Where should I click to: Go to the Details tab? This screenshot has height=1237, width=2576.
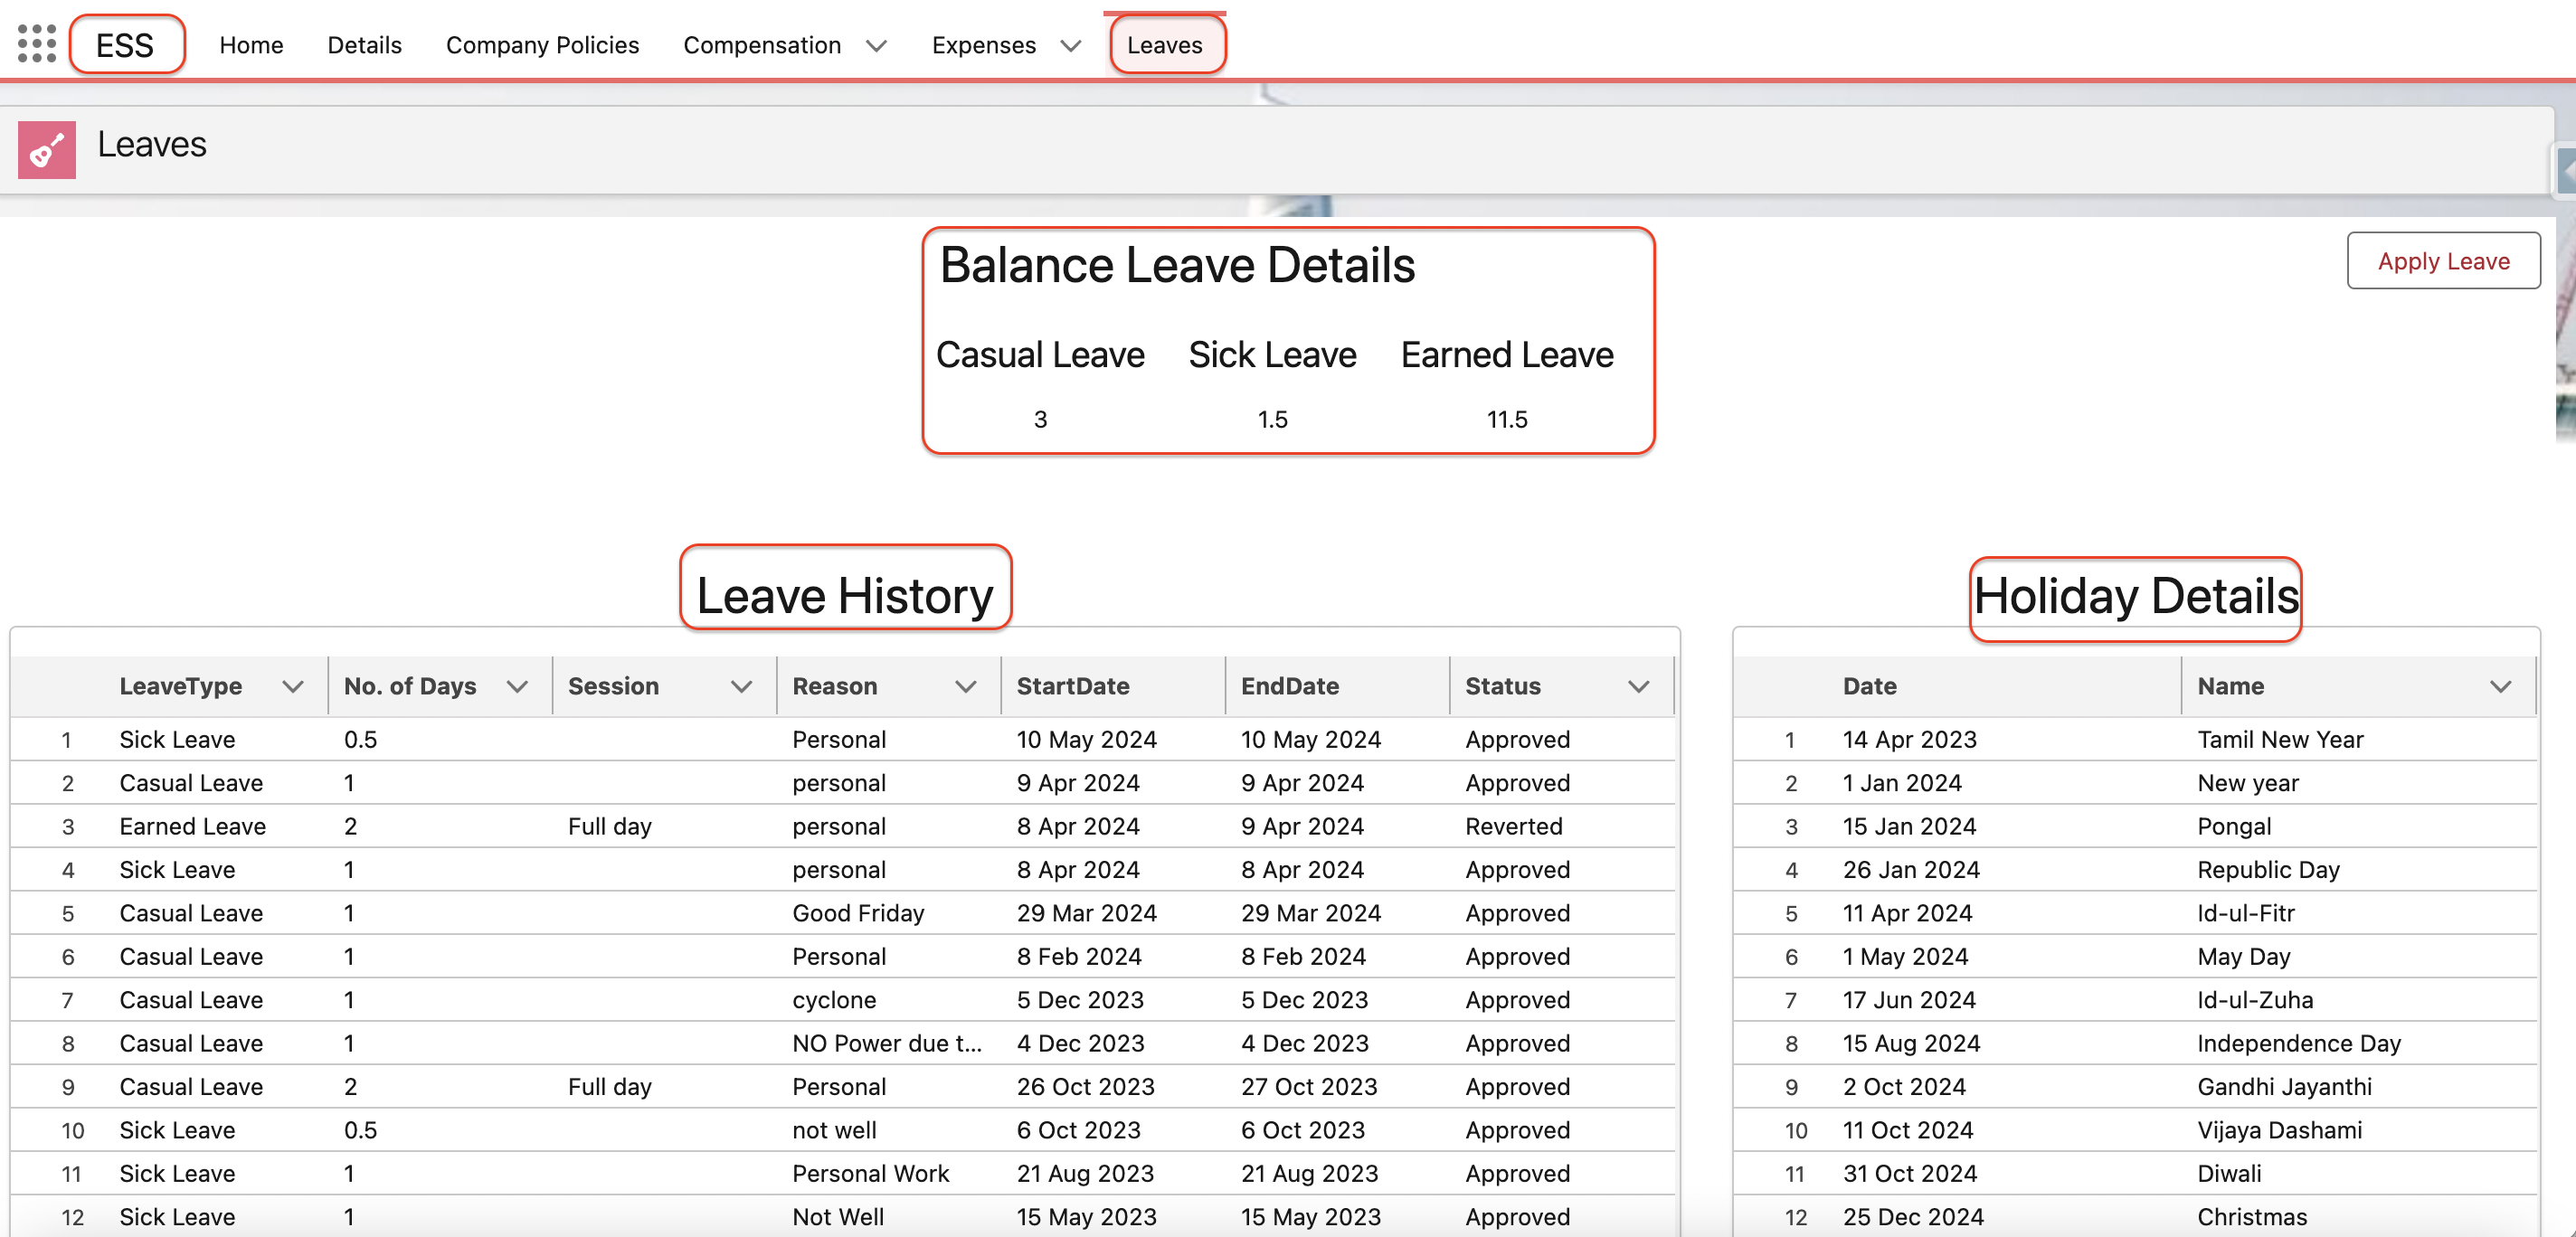point(364,45)
